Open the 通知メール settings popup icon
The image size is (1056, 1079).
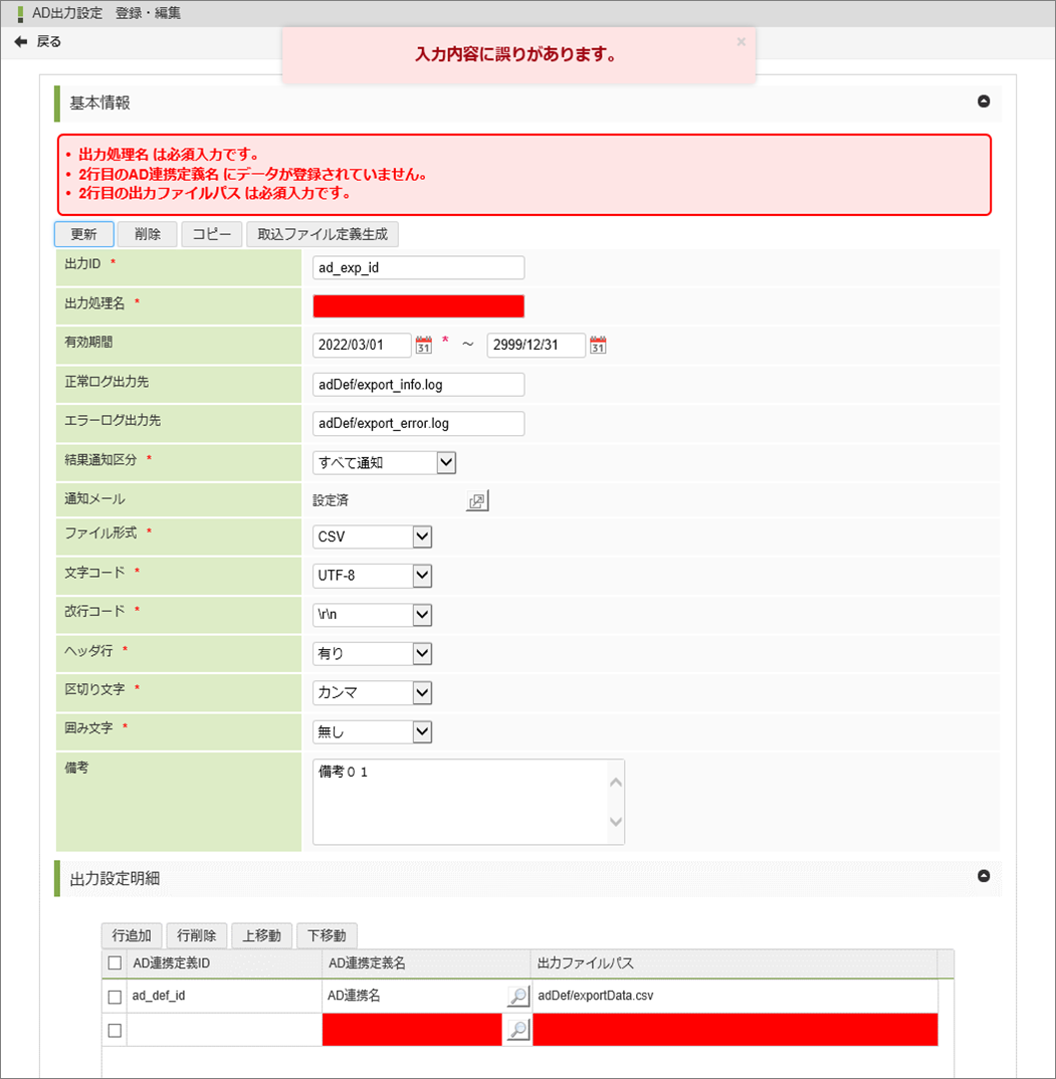(x=477, y=501)
